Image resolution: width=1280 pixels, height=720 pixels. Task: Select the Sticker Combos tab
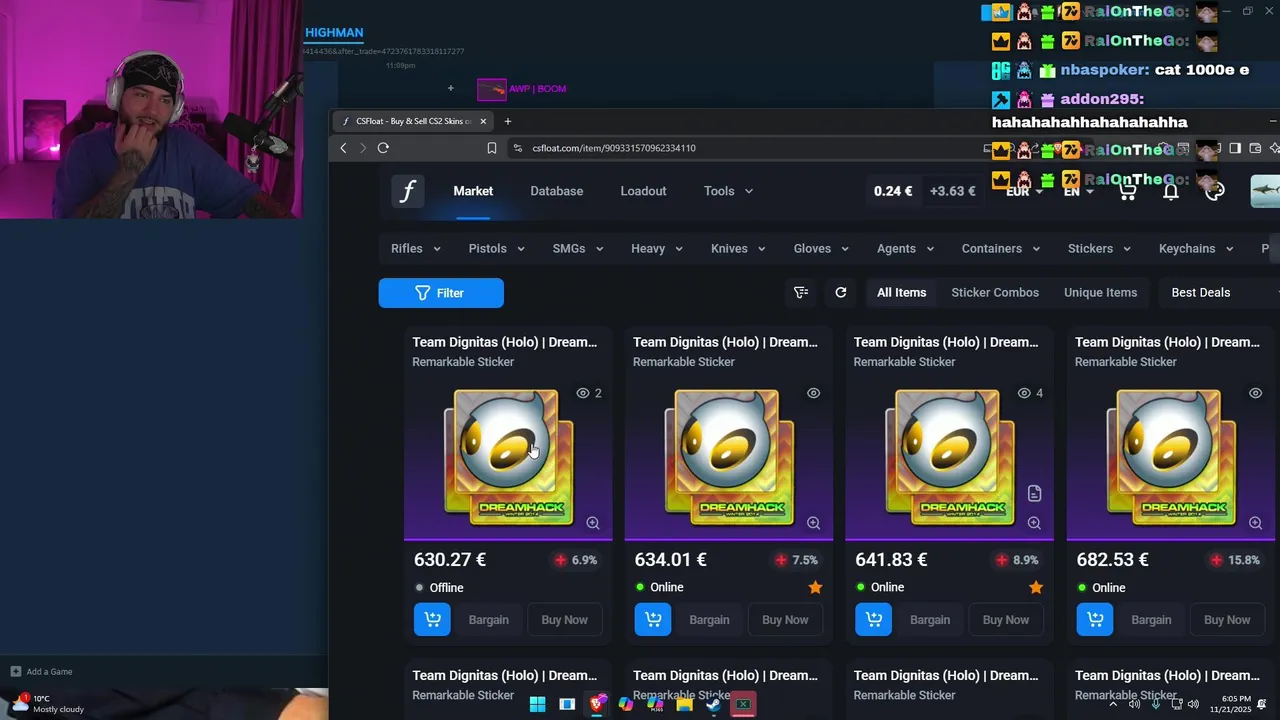point(995,292)
